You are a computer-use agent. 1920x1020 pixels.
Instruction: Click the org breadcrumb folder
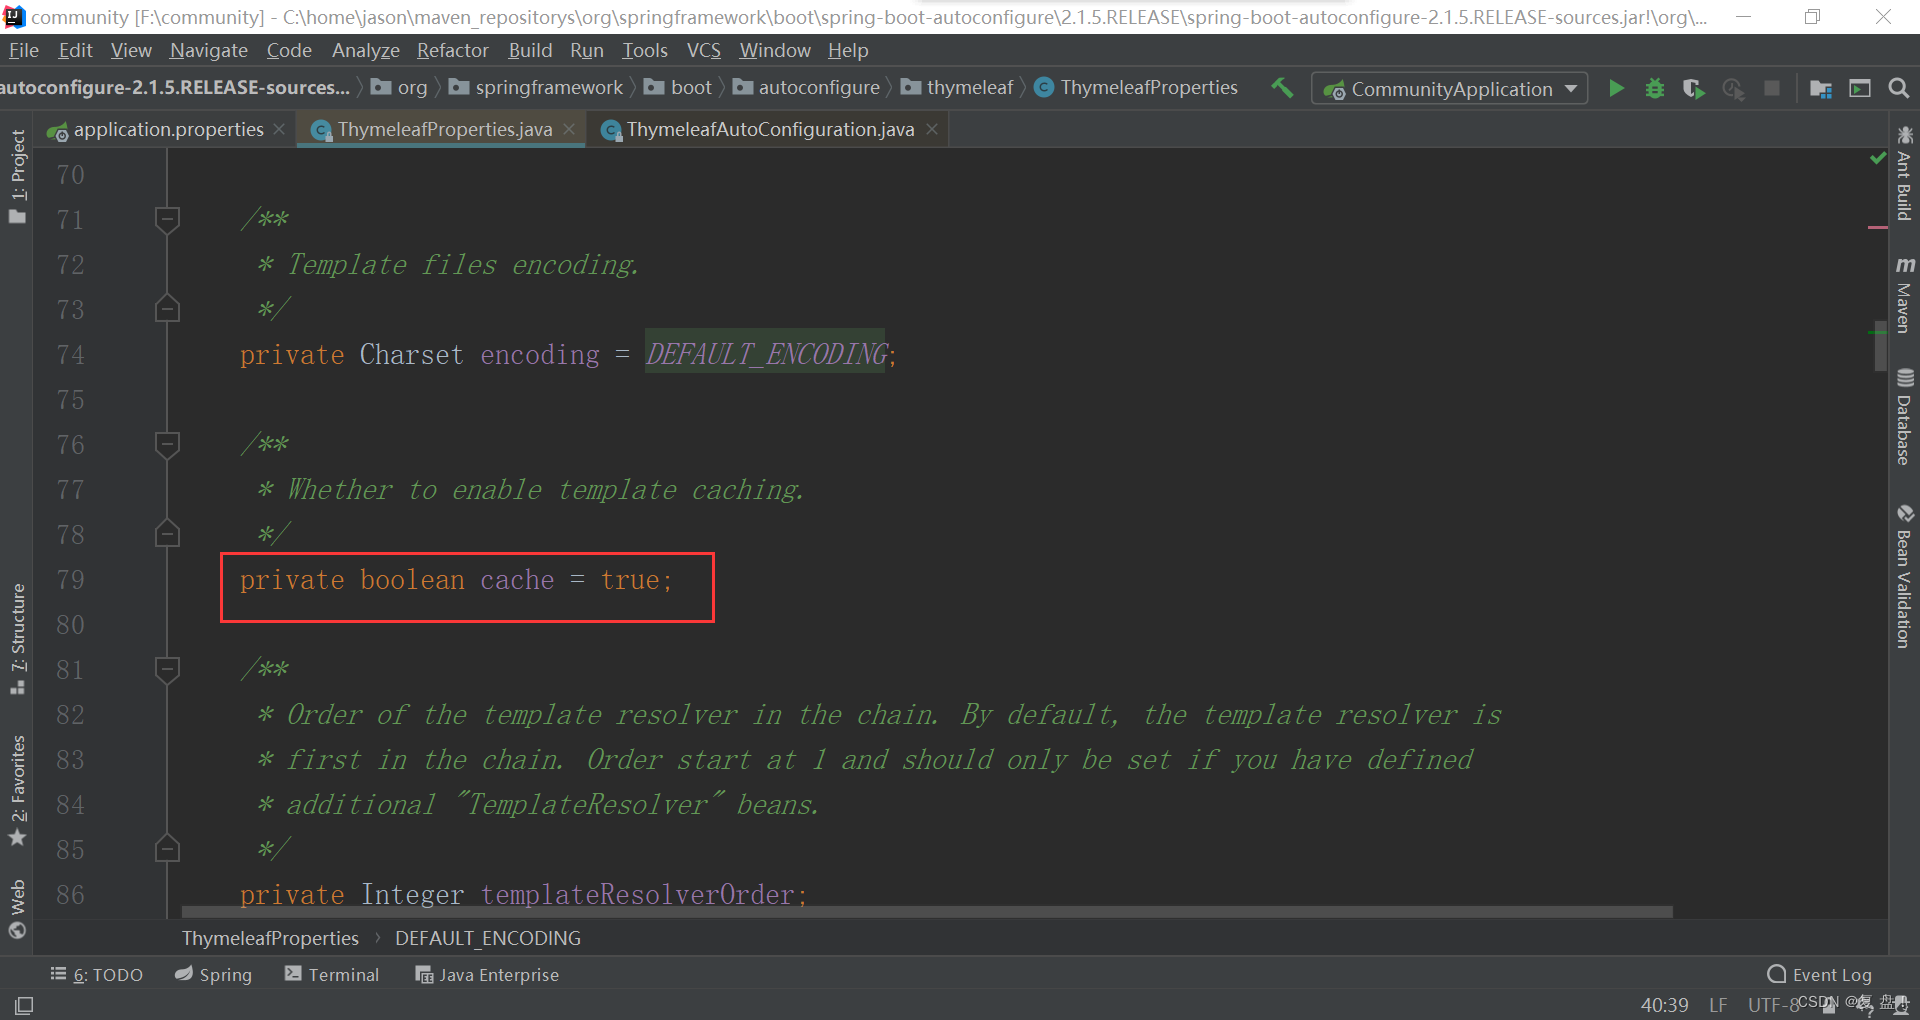point(399,88)
